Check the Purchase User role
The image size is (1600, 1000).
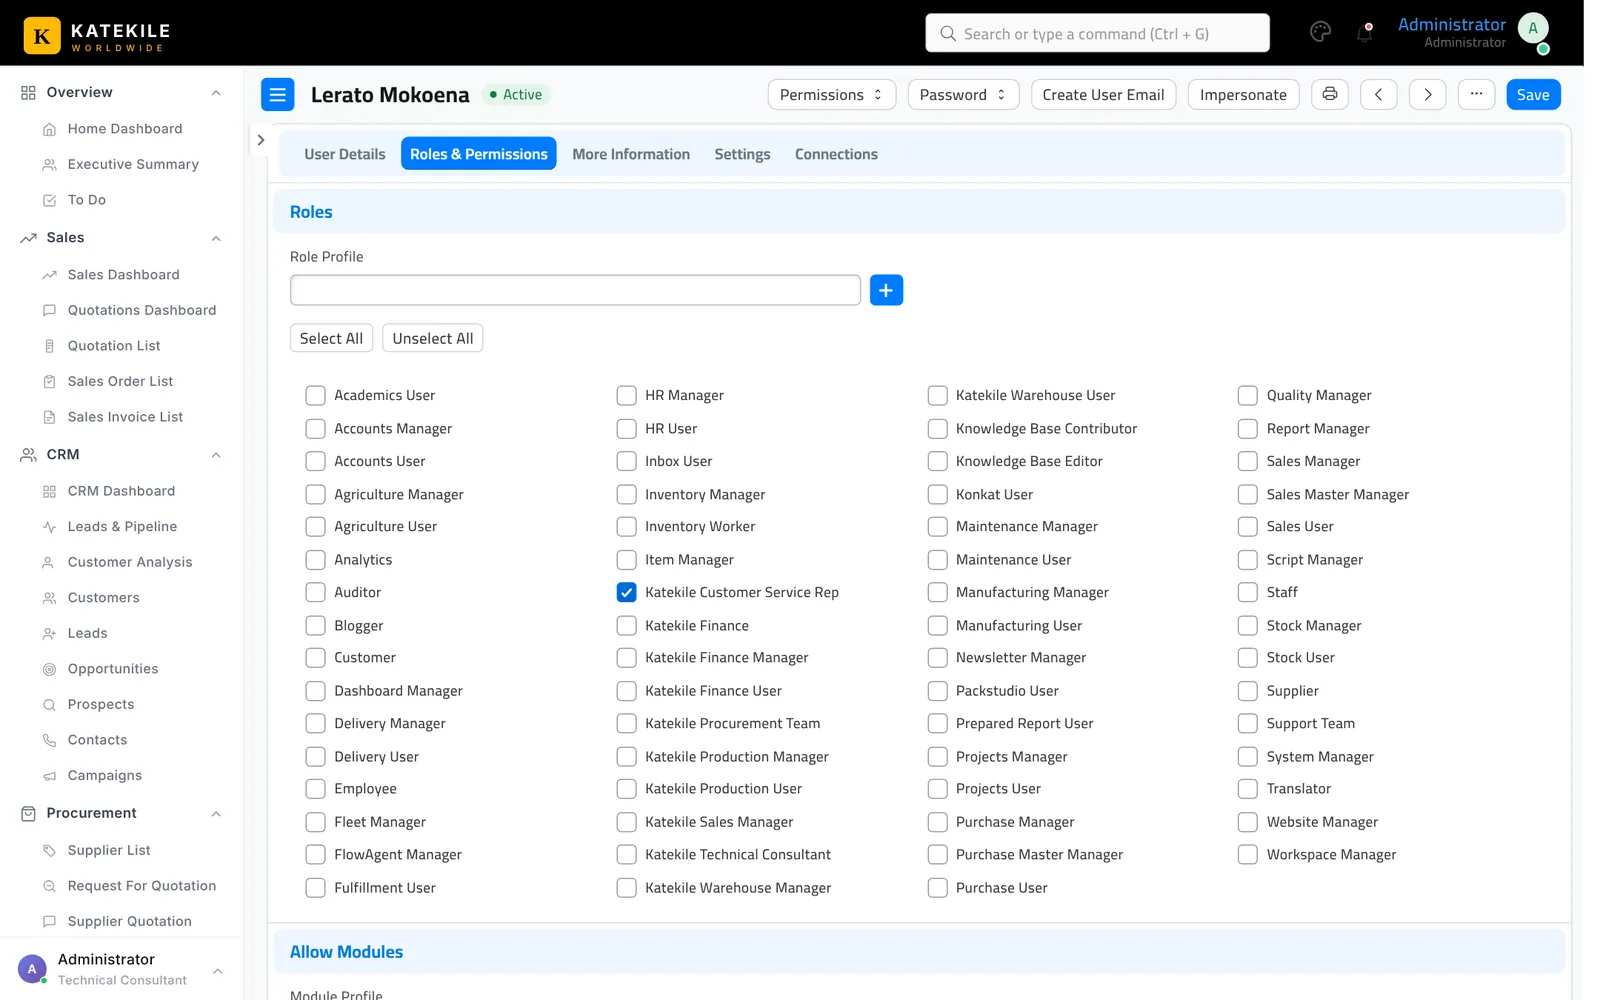[x=937, y=887]
